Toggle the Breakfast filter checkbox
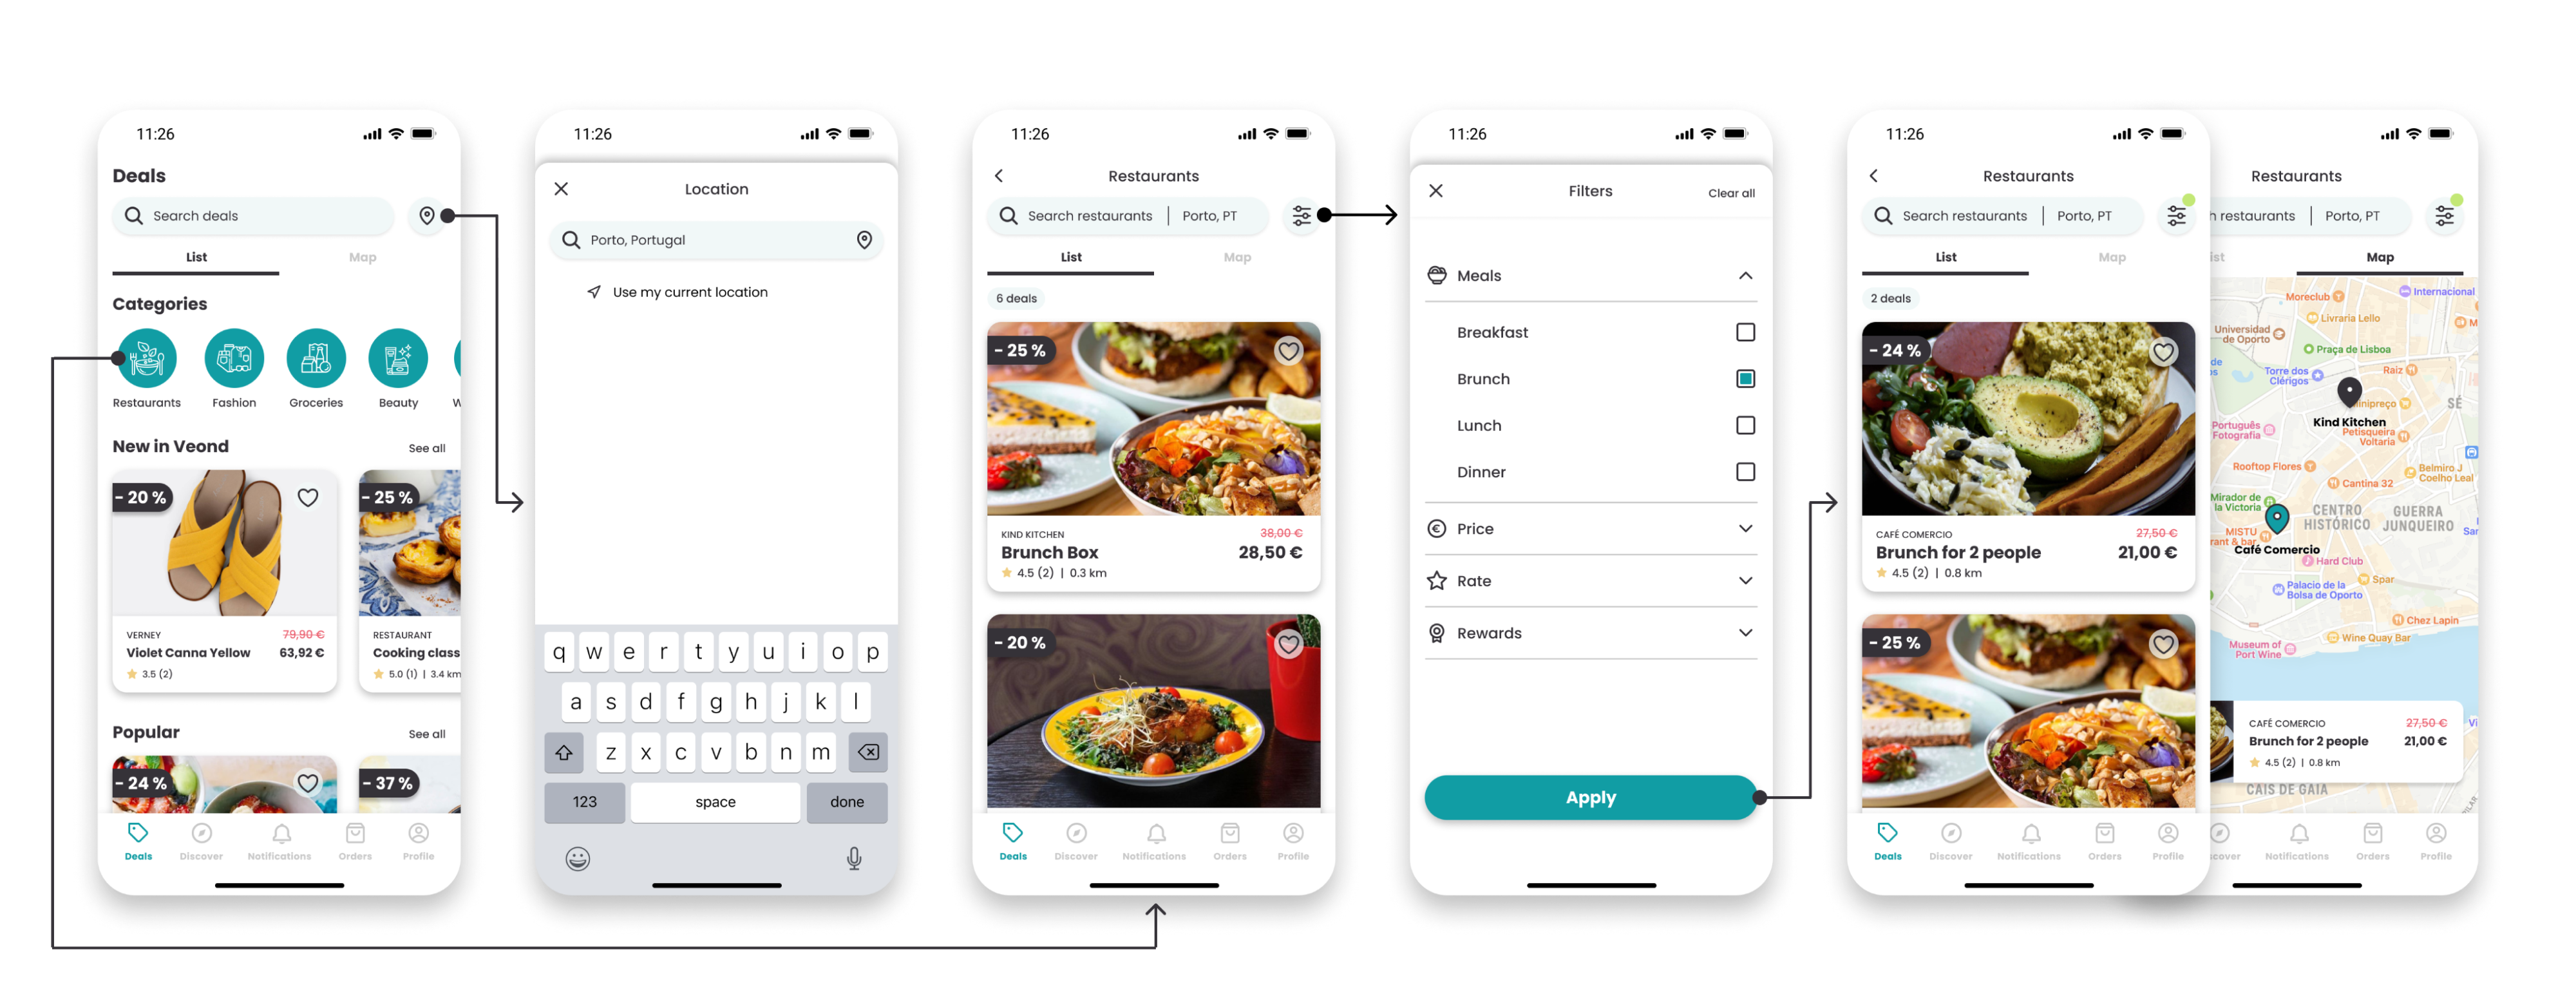 tap(1741, 332)
